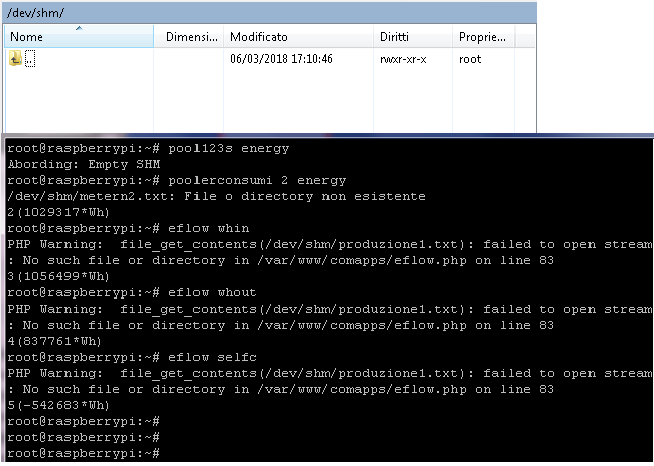
Task: Click the /dev/shm/ path title bar
Action: click(269, 13)
